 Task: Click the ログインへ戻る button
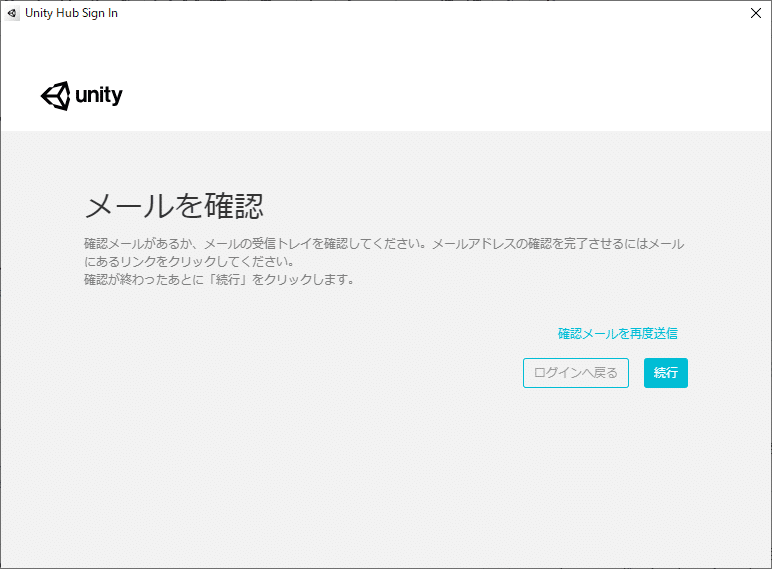coord(576,373)
